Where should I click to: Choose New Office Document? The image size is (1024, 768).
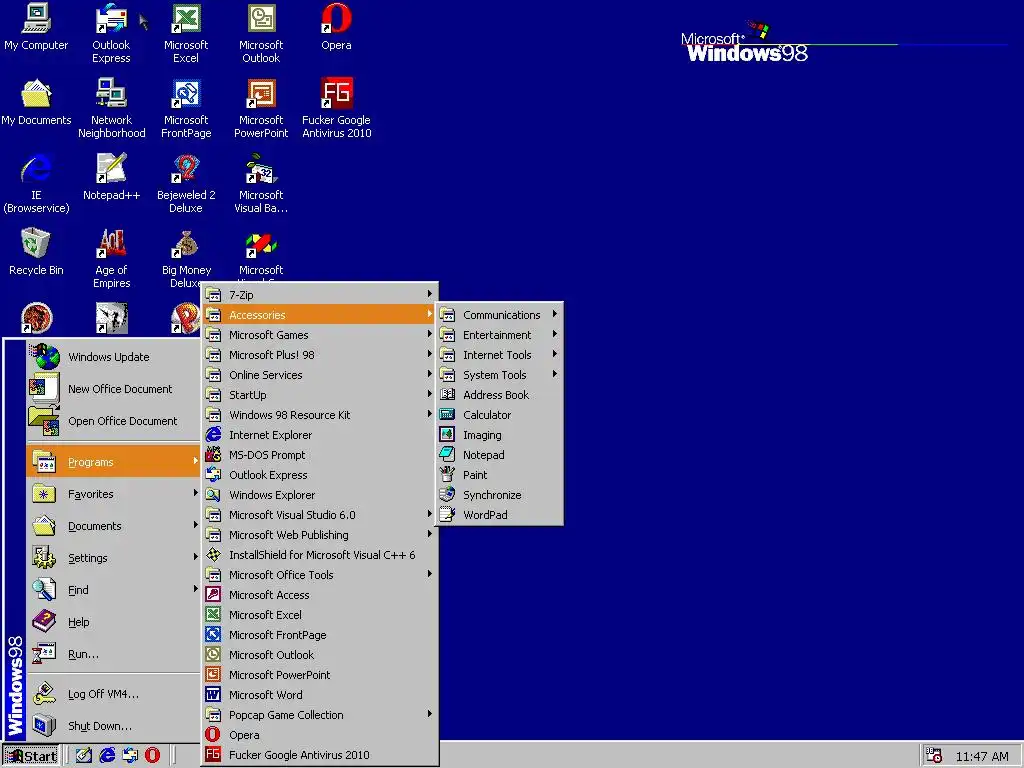pos(113,389)
